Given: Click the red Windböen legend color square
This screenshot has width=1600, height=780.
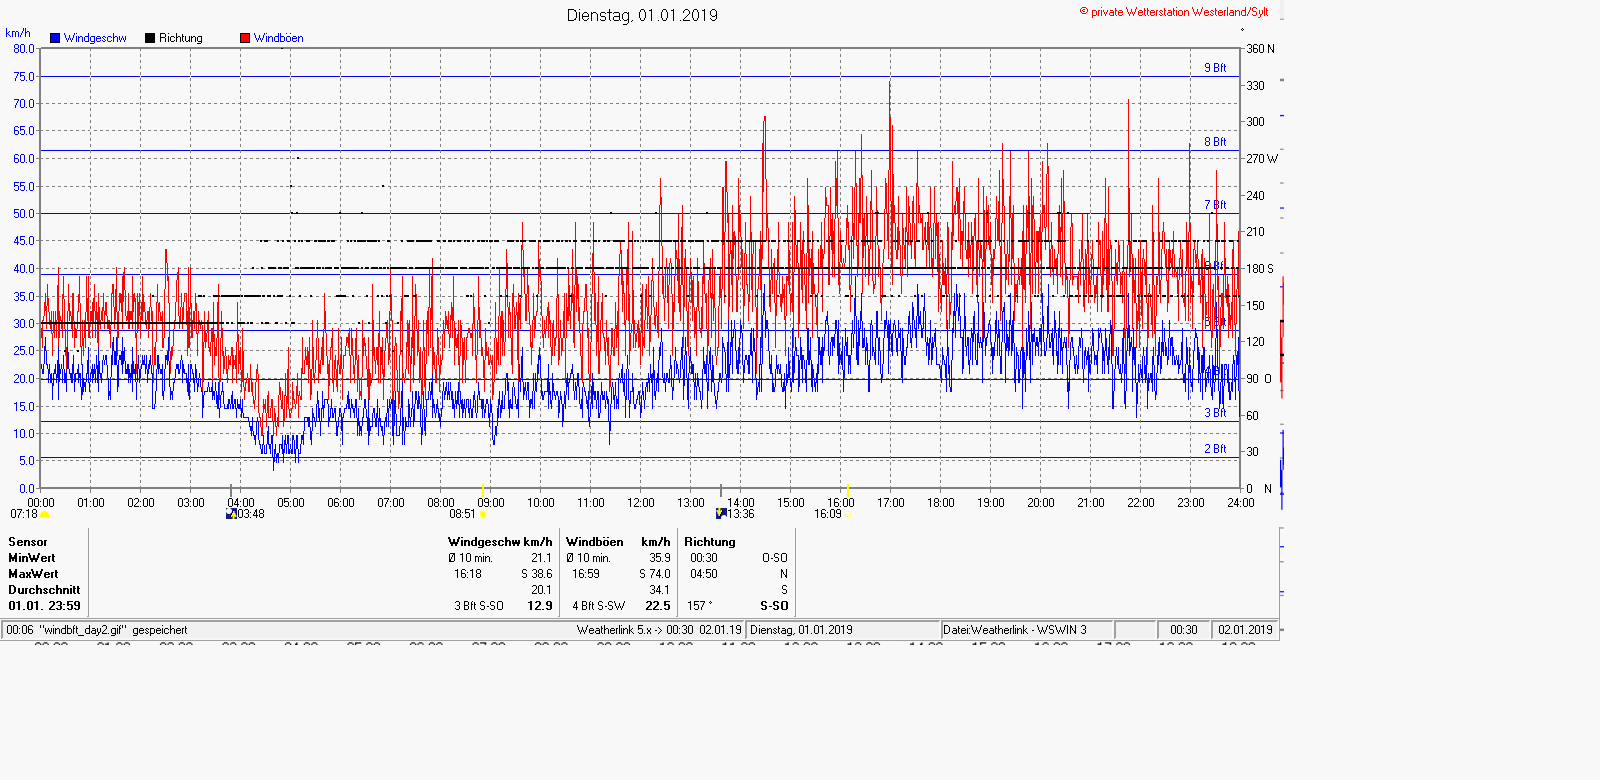Looking at the screenshot, I should pos(245,38).
